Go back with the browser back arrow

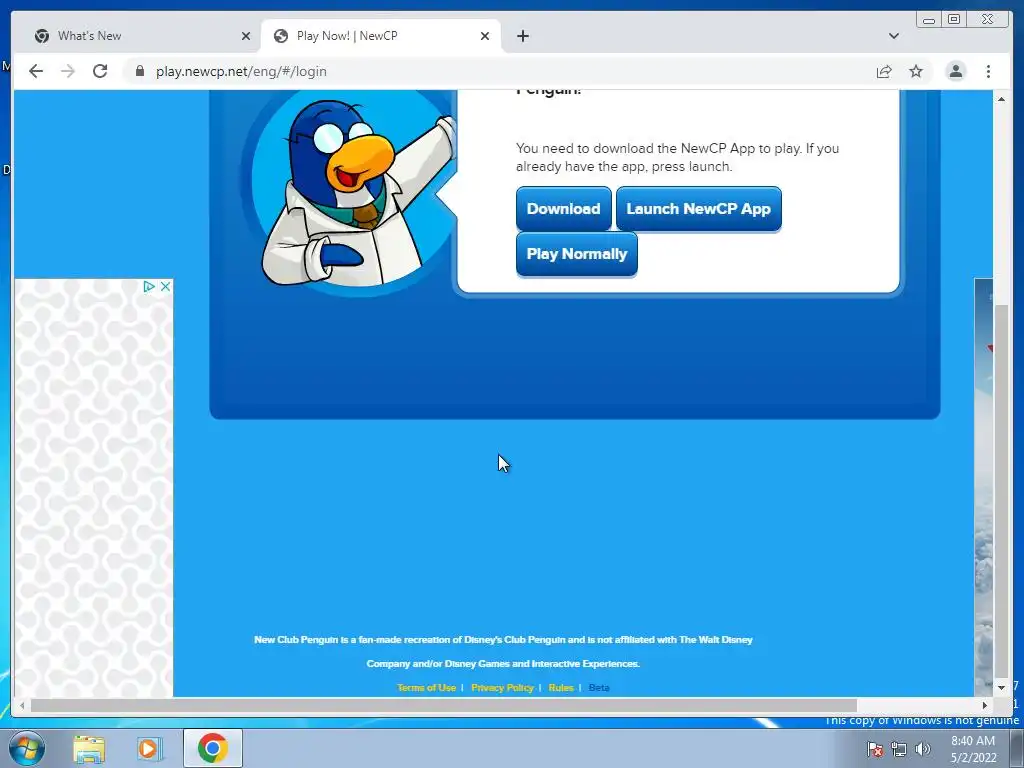click(x=36, y=71)
